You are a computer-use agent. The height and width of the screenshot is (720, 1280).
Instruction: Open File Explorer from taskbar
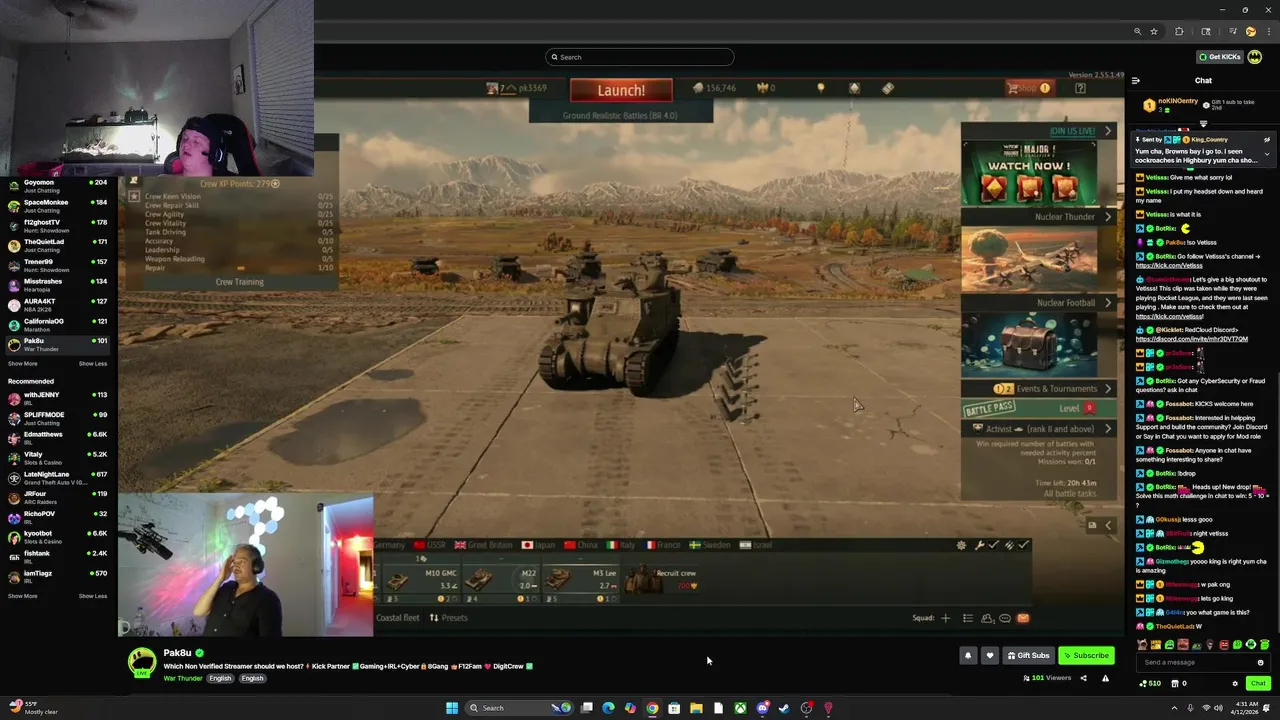coord(696,708)
